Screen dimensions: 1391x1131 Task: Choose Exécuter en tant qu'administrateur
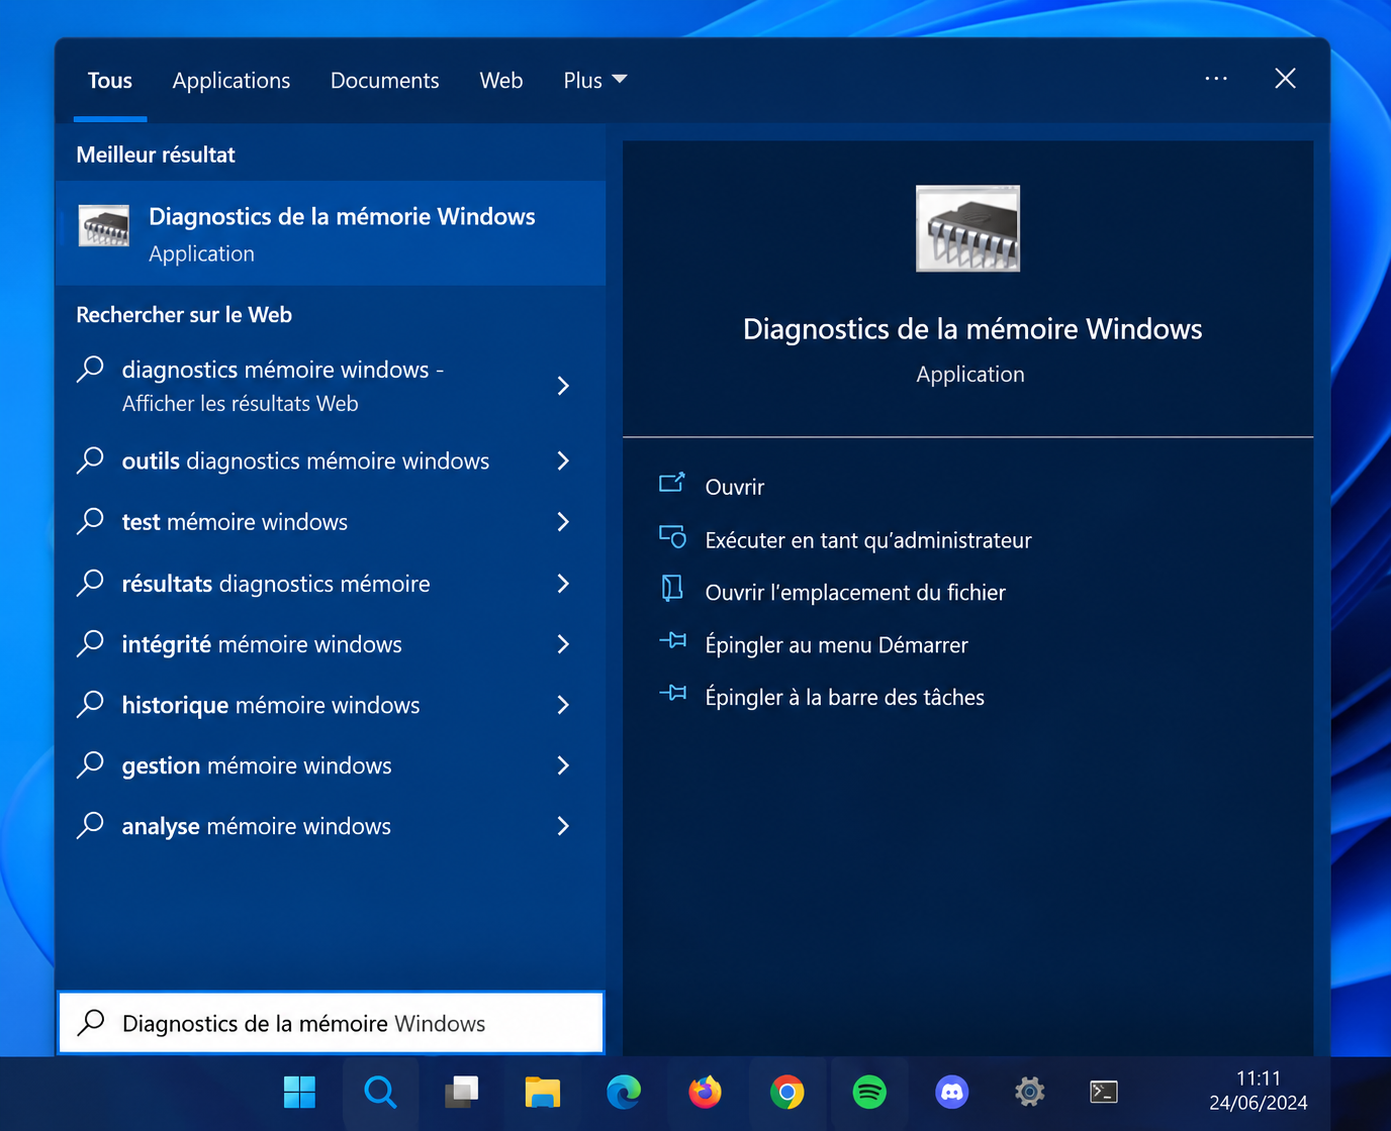(868, 540)
